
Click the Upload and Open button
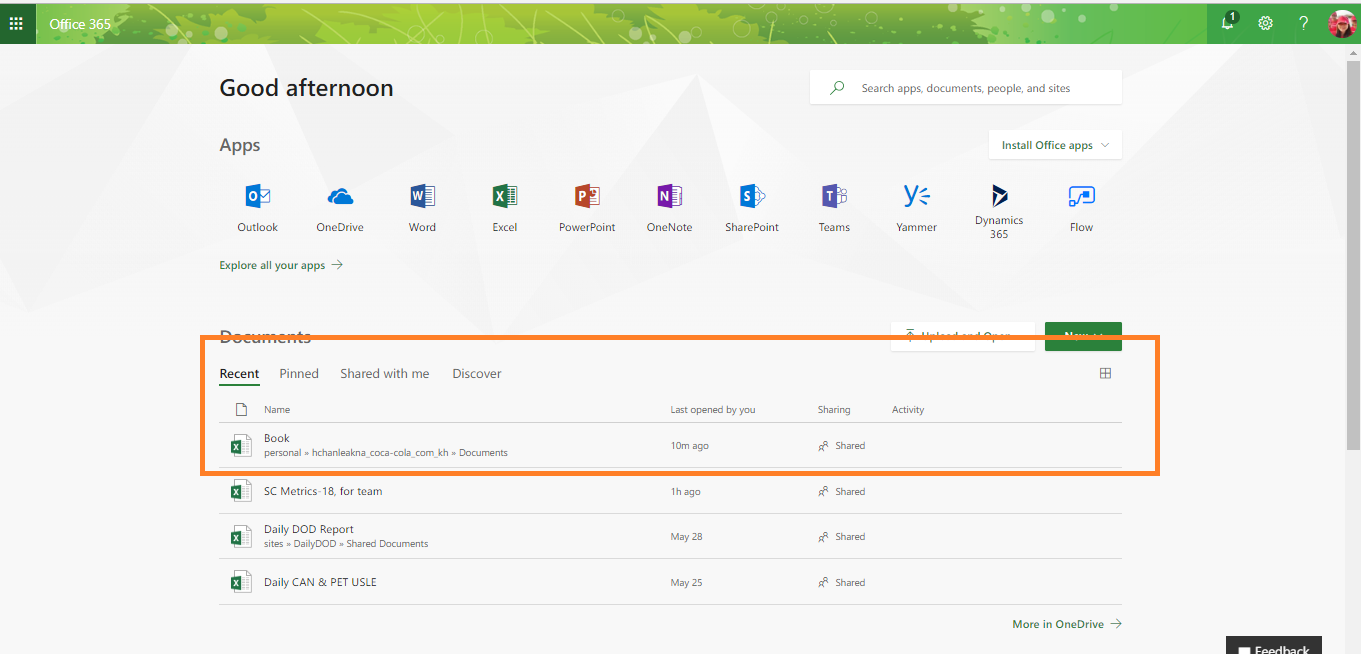point(962,336)
